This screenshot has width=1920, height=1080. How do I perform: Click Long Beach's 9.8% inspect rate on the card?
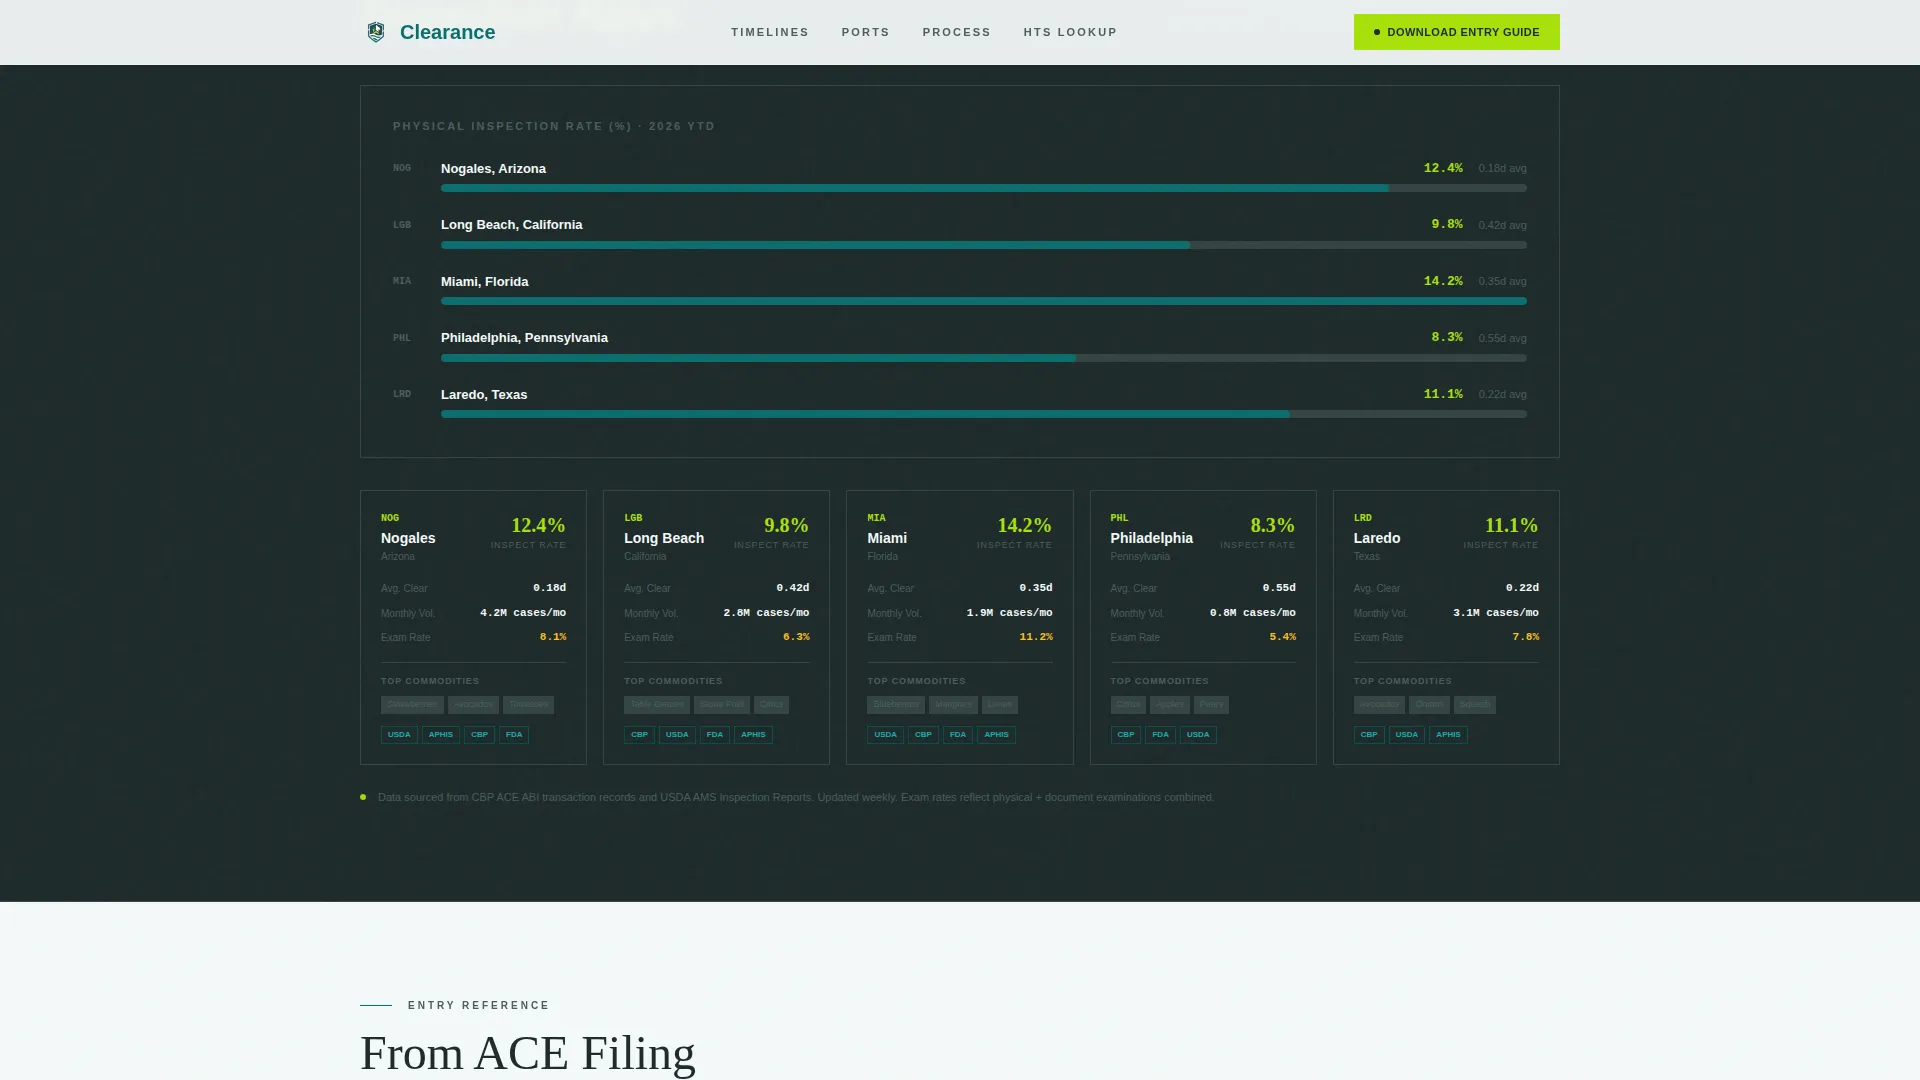[x=786, y=526]
